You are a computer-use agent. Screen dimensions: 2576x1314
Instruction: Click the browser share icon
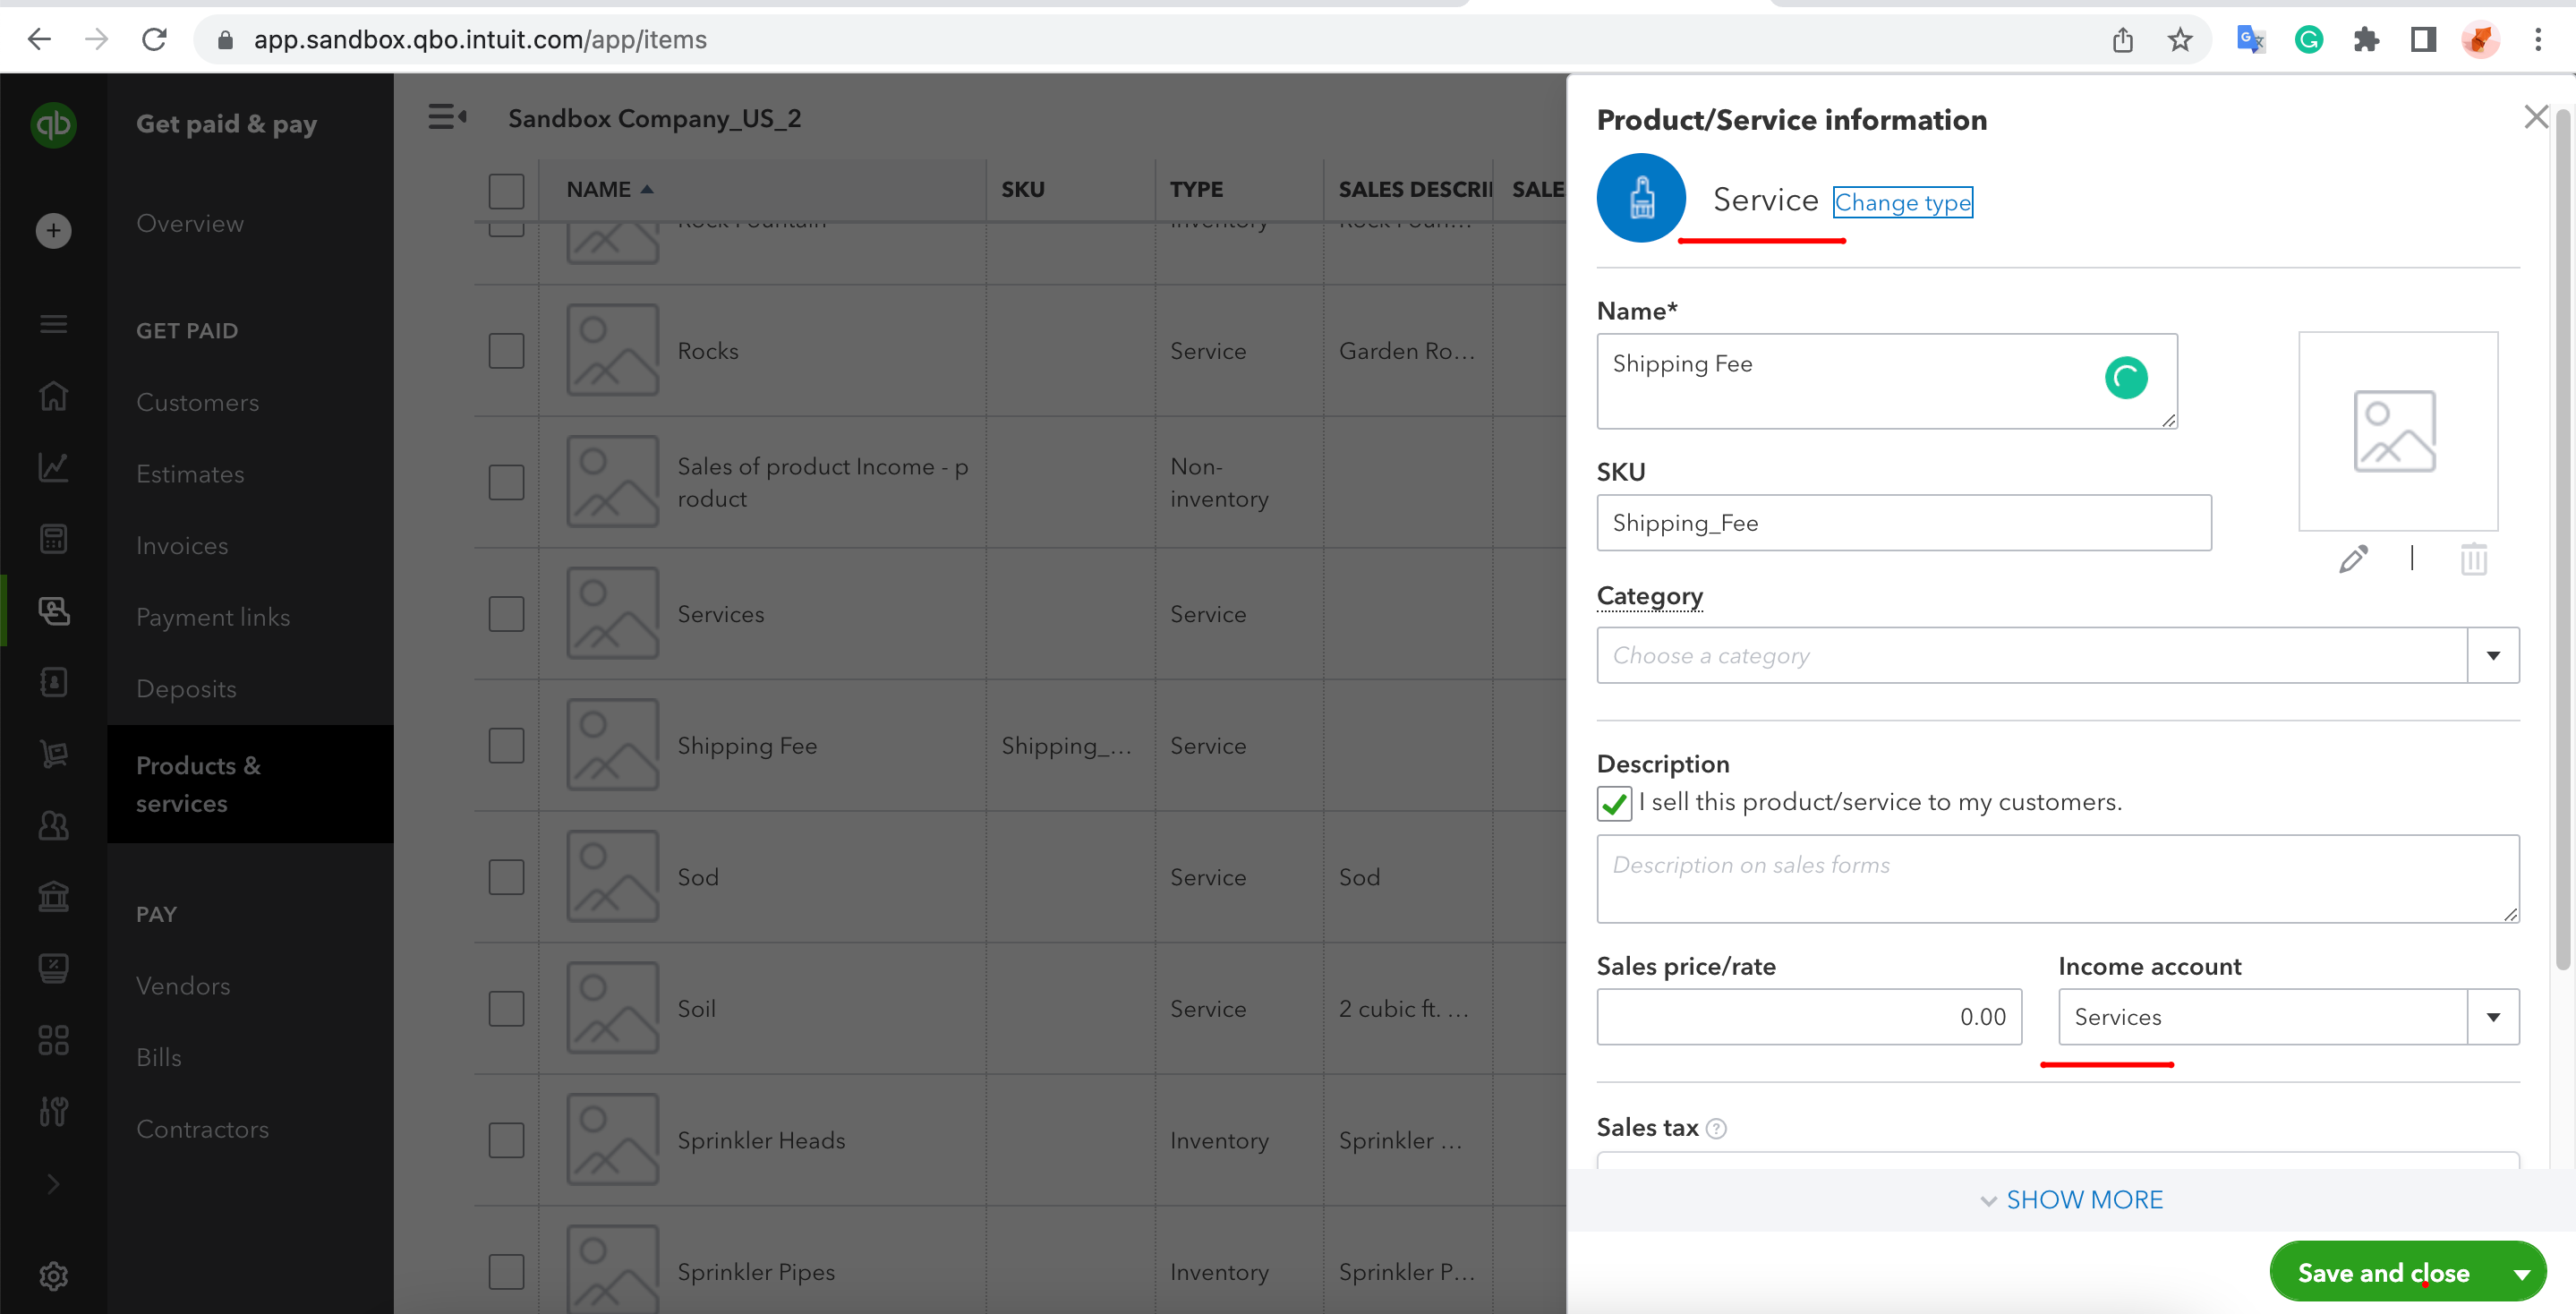pyautogui.click(x=2123, y=39)
